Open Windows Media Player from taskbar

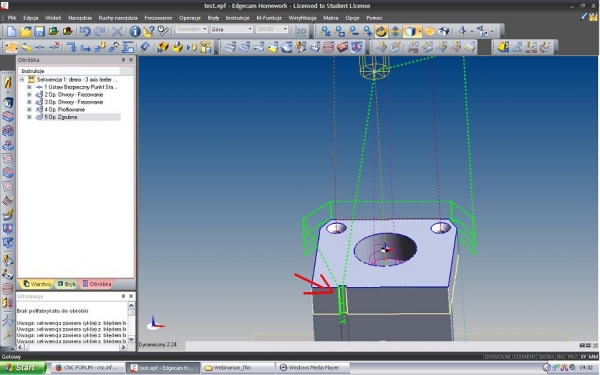tap(313, 368)
